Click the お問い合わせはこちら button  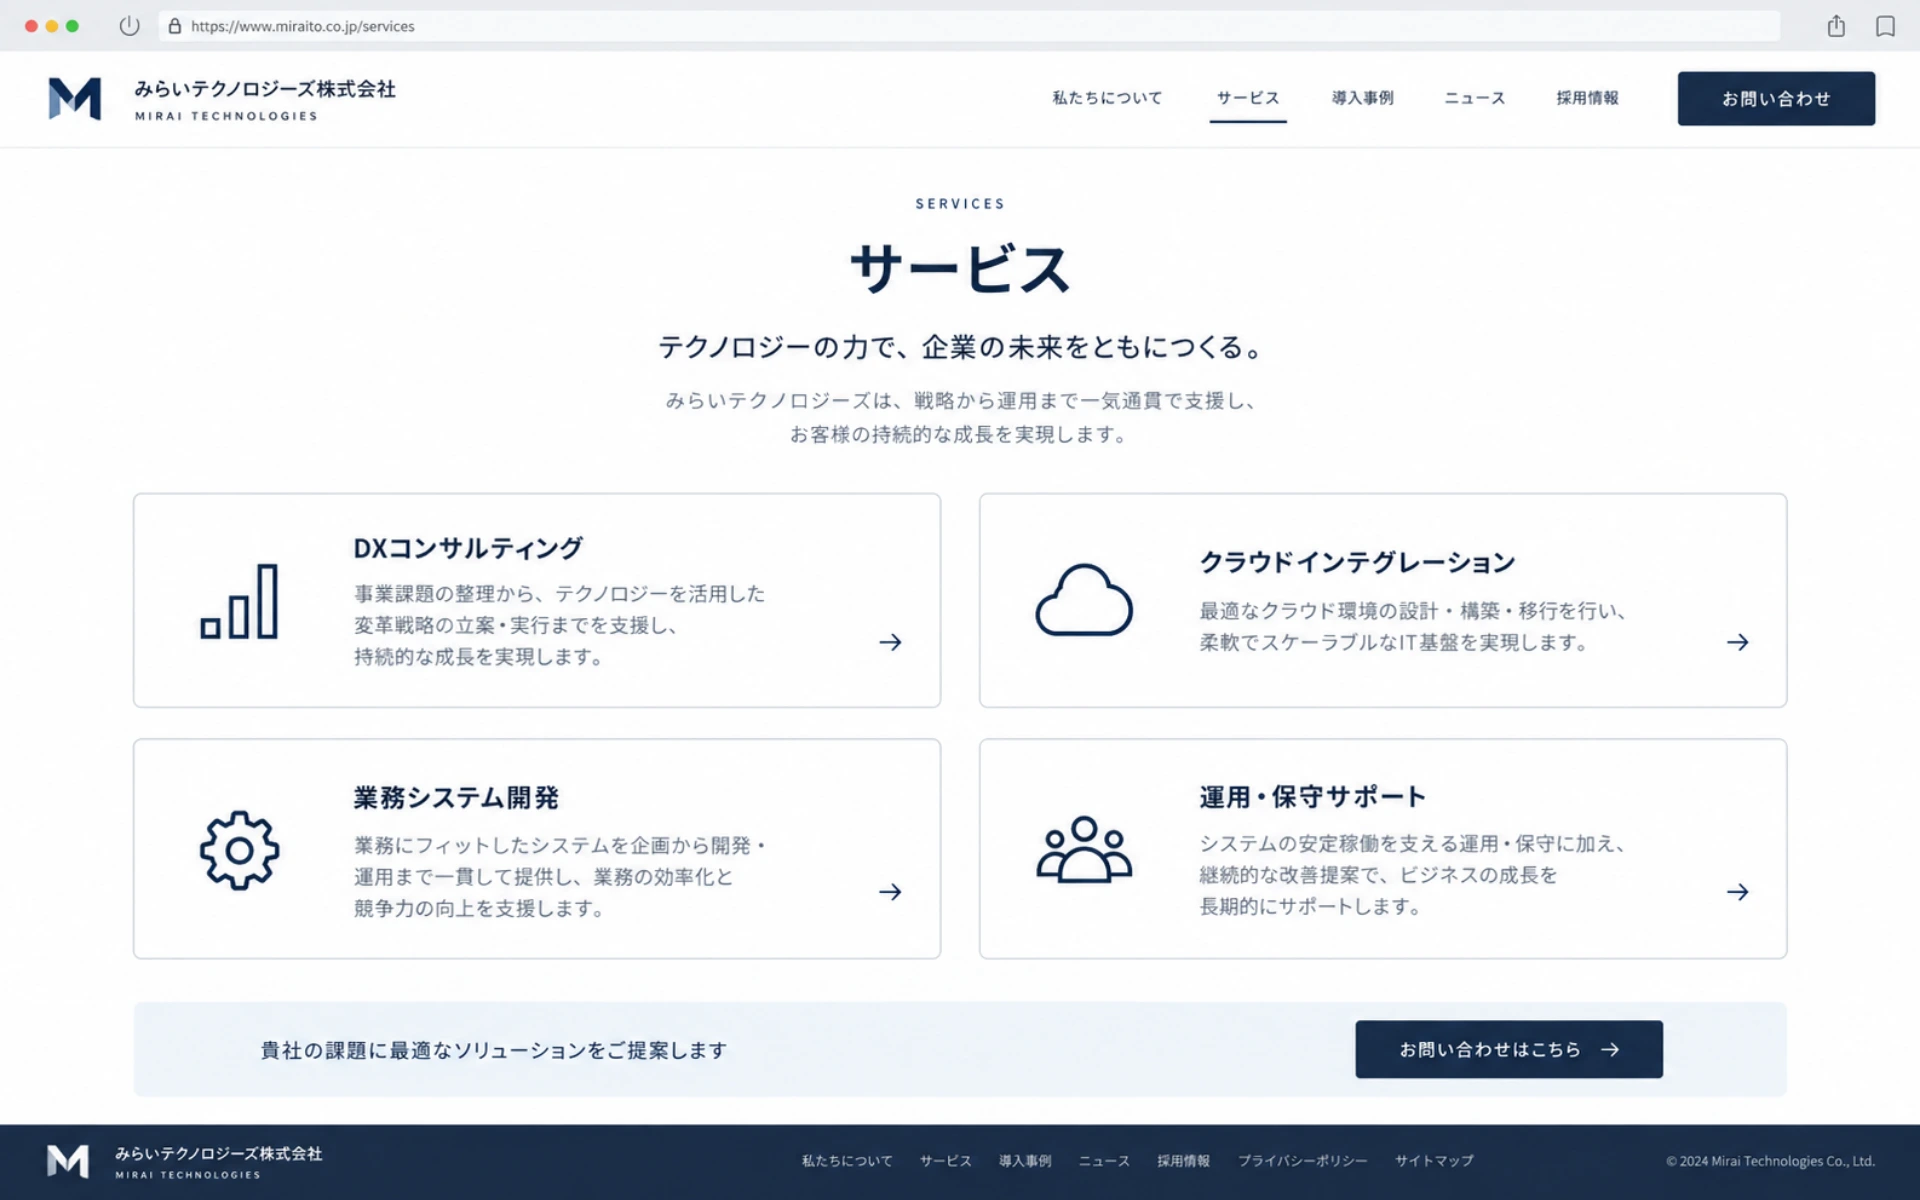tap(1509, 1049)
